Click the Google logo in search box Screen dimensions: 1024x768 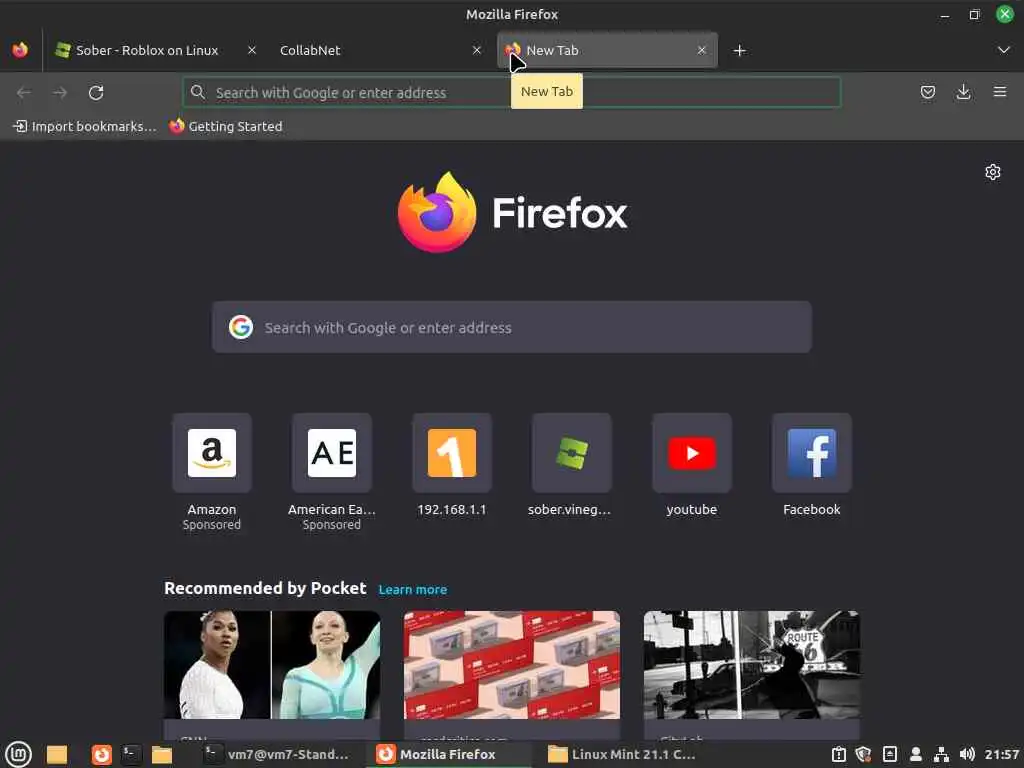coord(241,327)
